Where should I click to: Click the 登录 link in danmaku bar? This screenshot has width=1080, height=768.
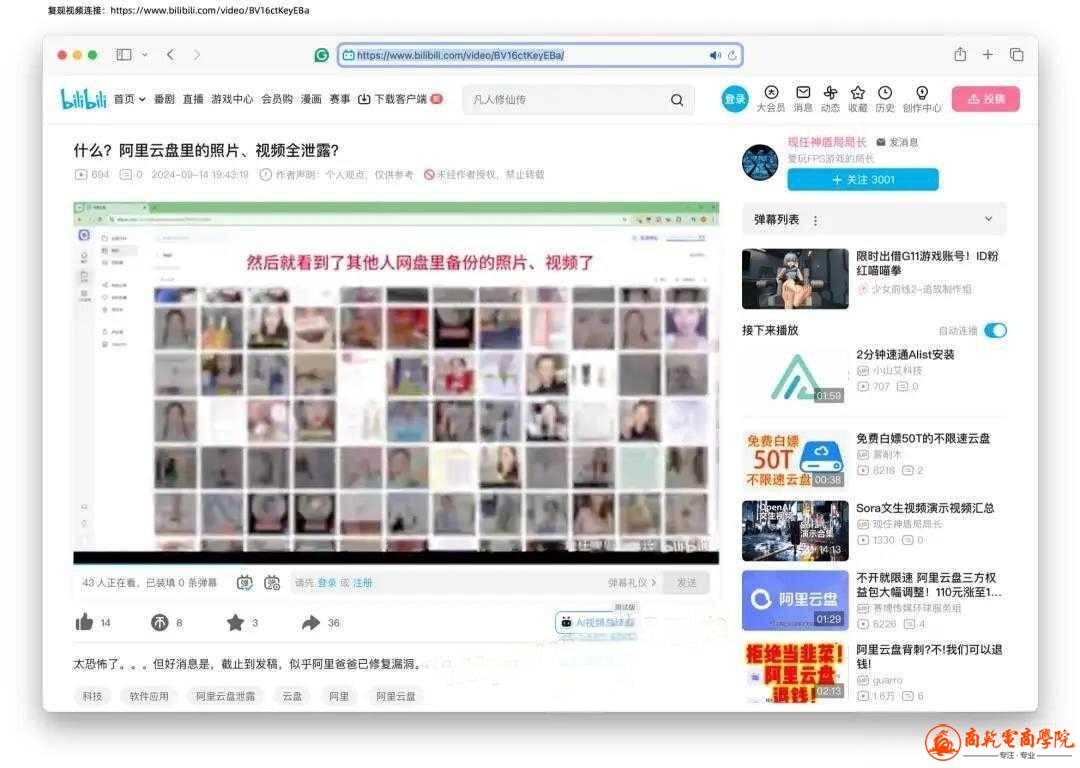pyautogui.click(x=326, y=583)
